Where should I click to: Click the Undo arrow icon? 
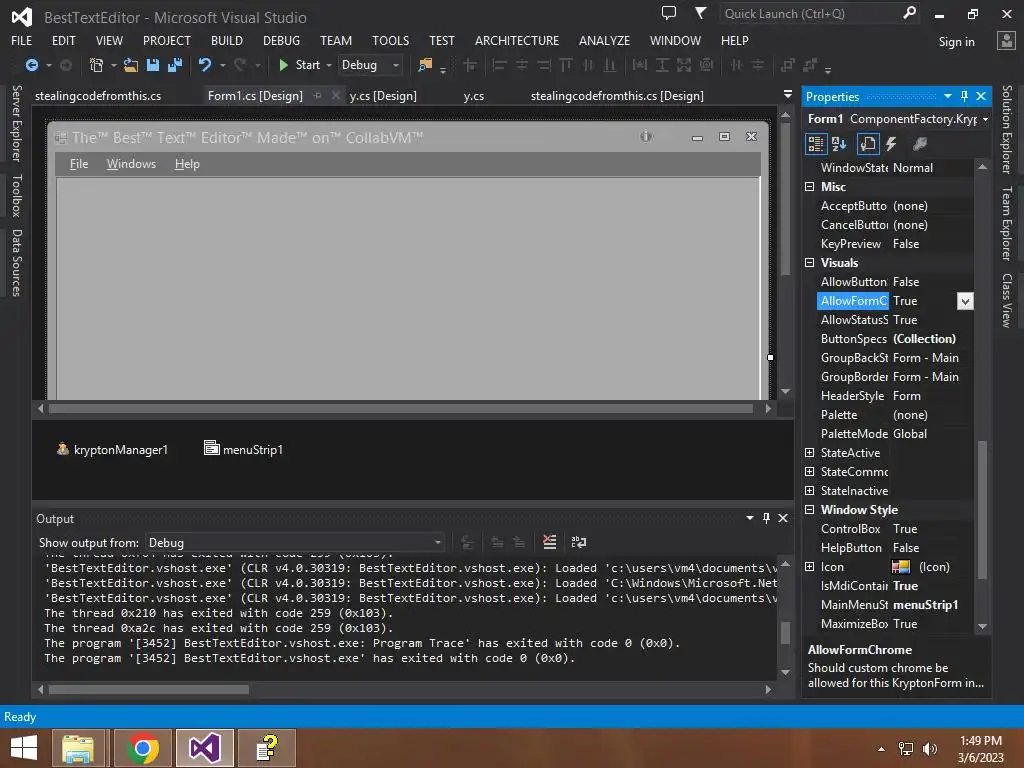pyautogui.click(x=205, y=65)
